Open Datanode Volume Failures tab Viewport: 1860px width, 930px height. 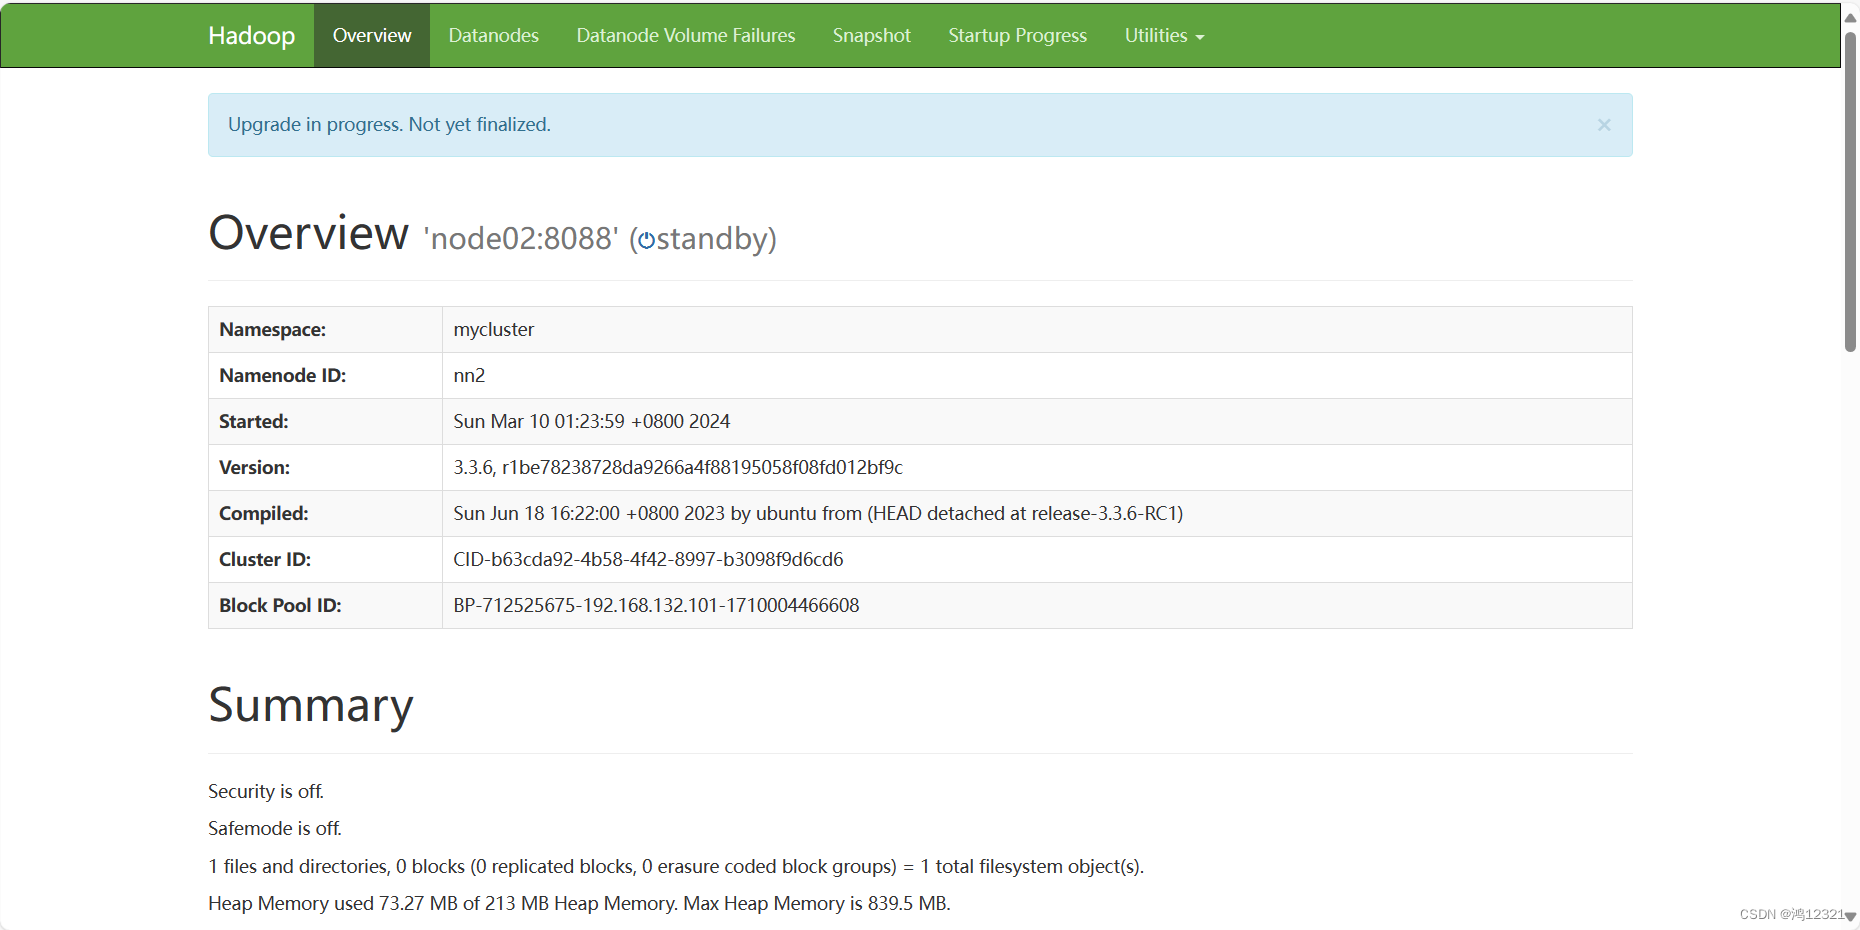click(x=686, y=35)
